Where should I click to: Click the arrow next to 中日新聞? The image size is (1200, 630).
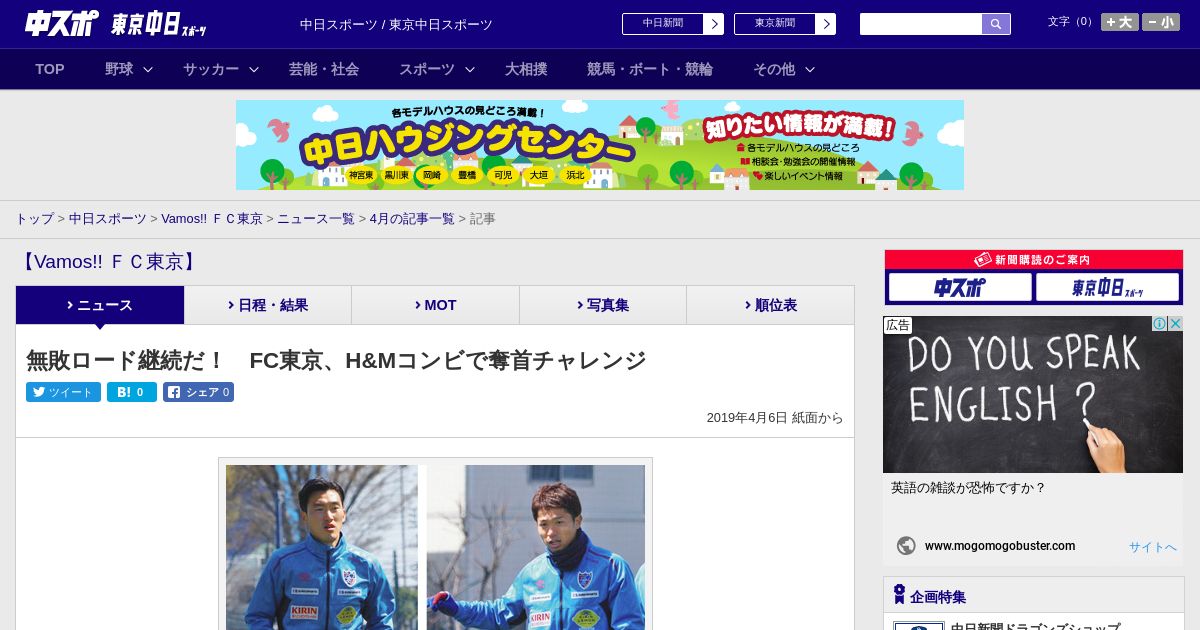click(713, 24)
